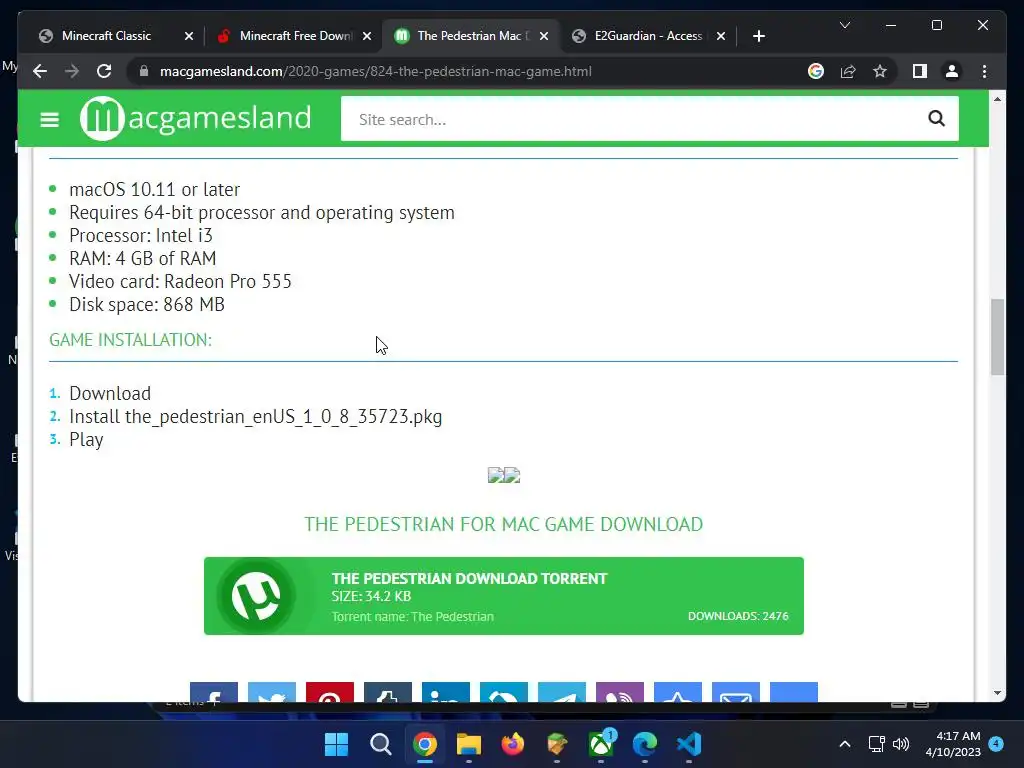The width and height of the screenshot is (1024, 768).
Task: Click 'Install the_pedestrian_enUS_1_0_8_35723.pkg' text
Action: [x=255, y=417]
